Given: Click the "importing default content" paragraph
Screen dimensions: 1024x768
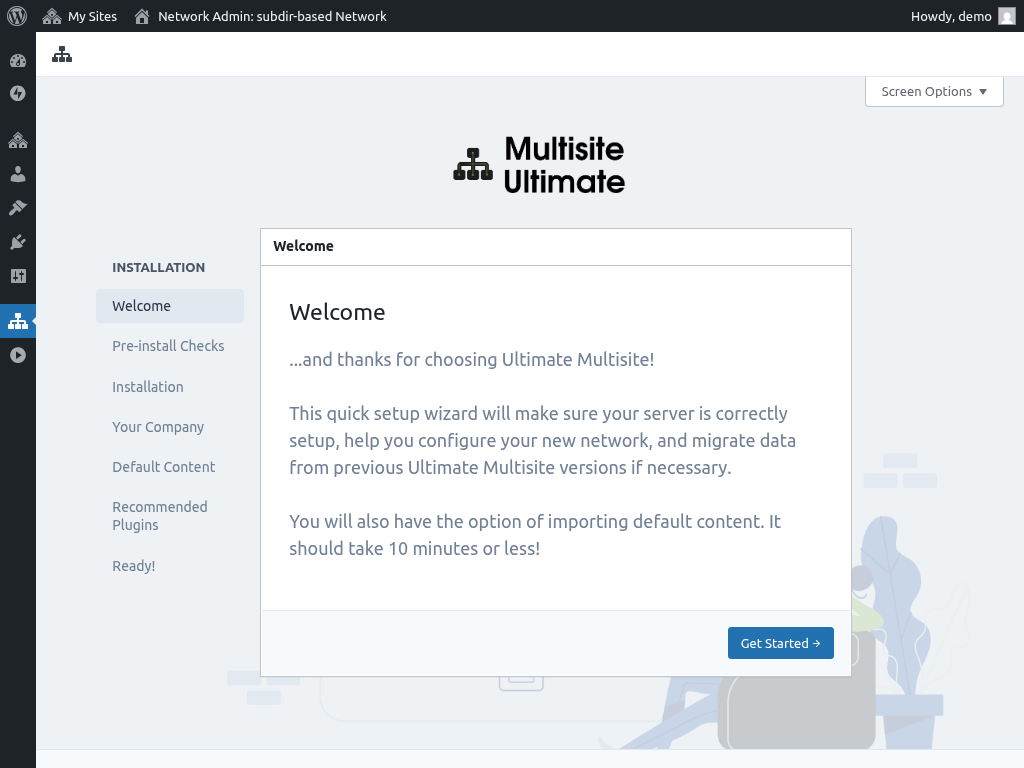Looking at the screenshot, I should pos(535,535).
